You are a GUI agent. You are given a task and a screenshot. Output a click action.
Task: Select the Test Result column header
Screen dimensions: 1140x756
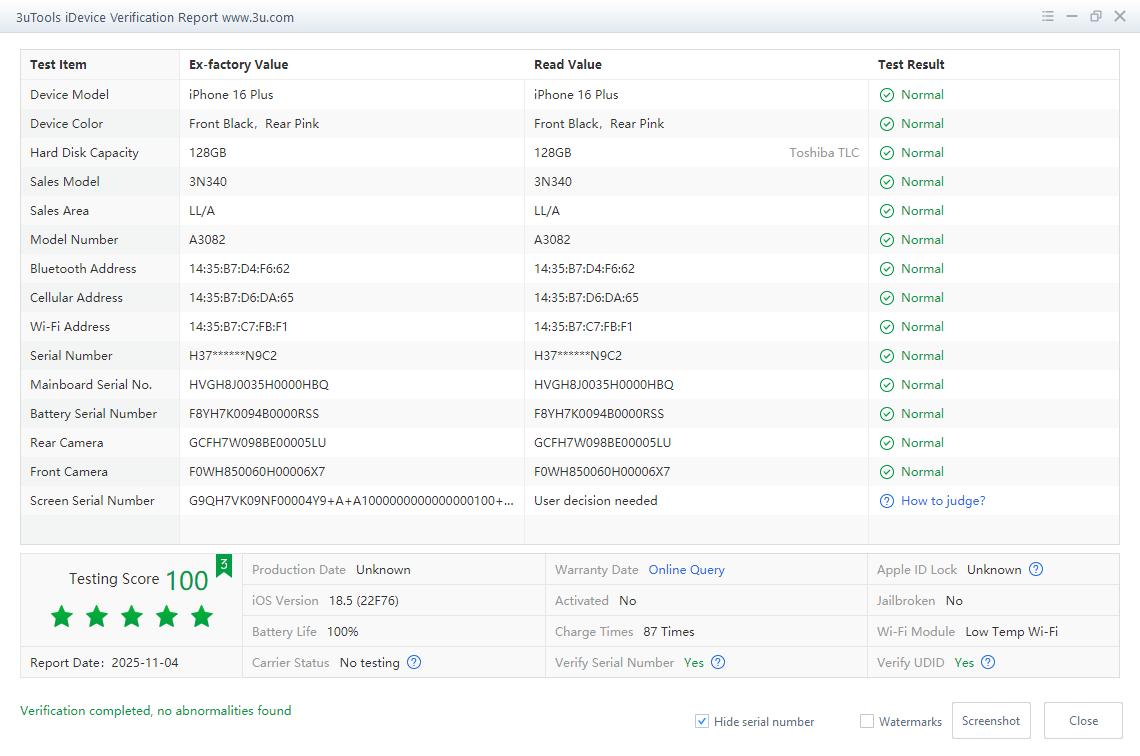click(x=911, y=64)
